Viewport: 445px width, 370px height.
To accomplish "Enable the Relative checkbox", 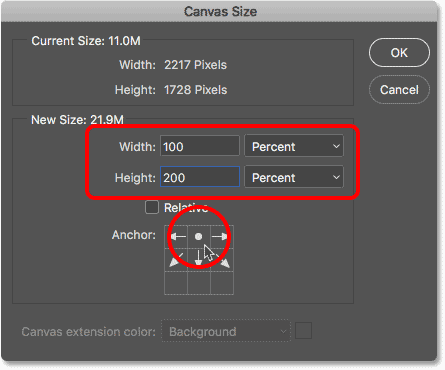I will click(152, 207).
